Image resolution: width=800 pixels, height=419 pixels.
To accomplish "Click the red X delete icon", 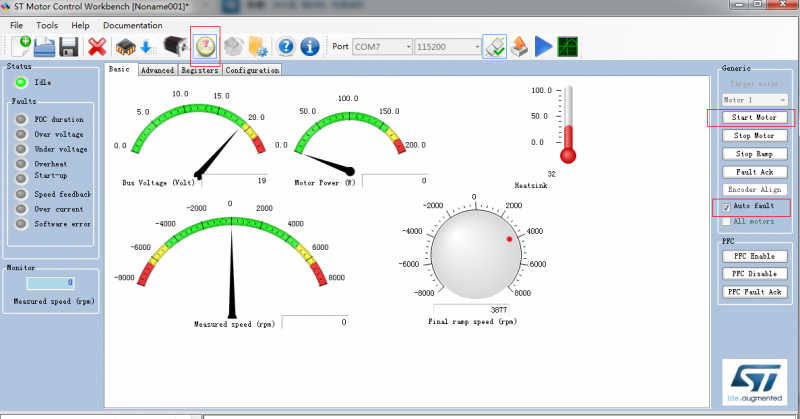I will click(x=97, y=47).
